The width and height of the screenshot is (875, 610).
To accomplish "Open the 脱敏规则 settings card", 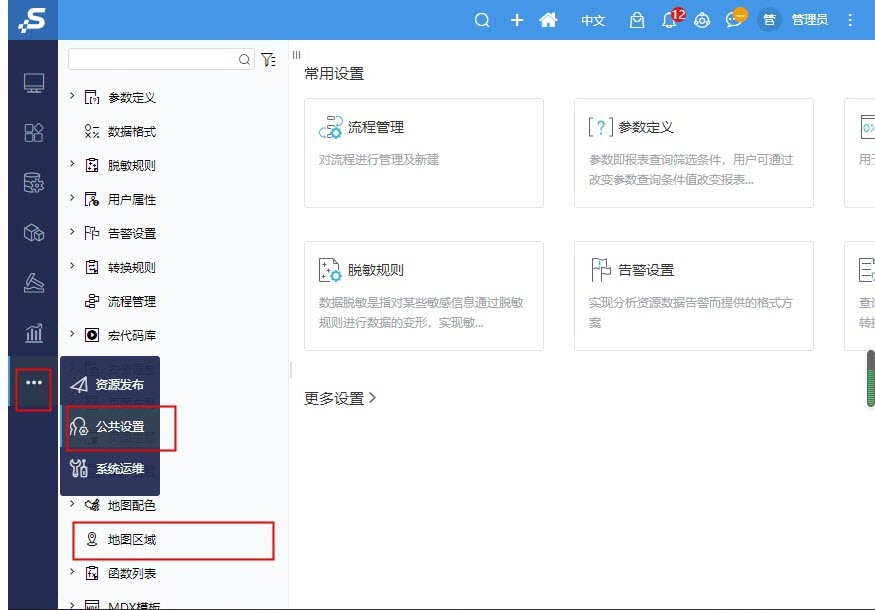I will (x=424, y=296).
